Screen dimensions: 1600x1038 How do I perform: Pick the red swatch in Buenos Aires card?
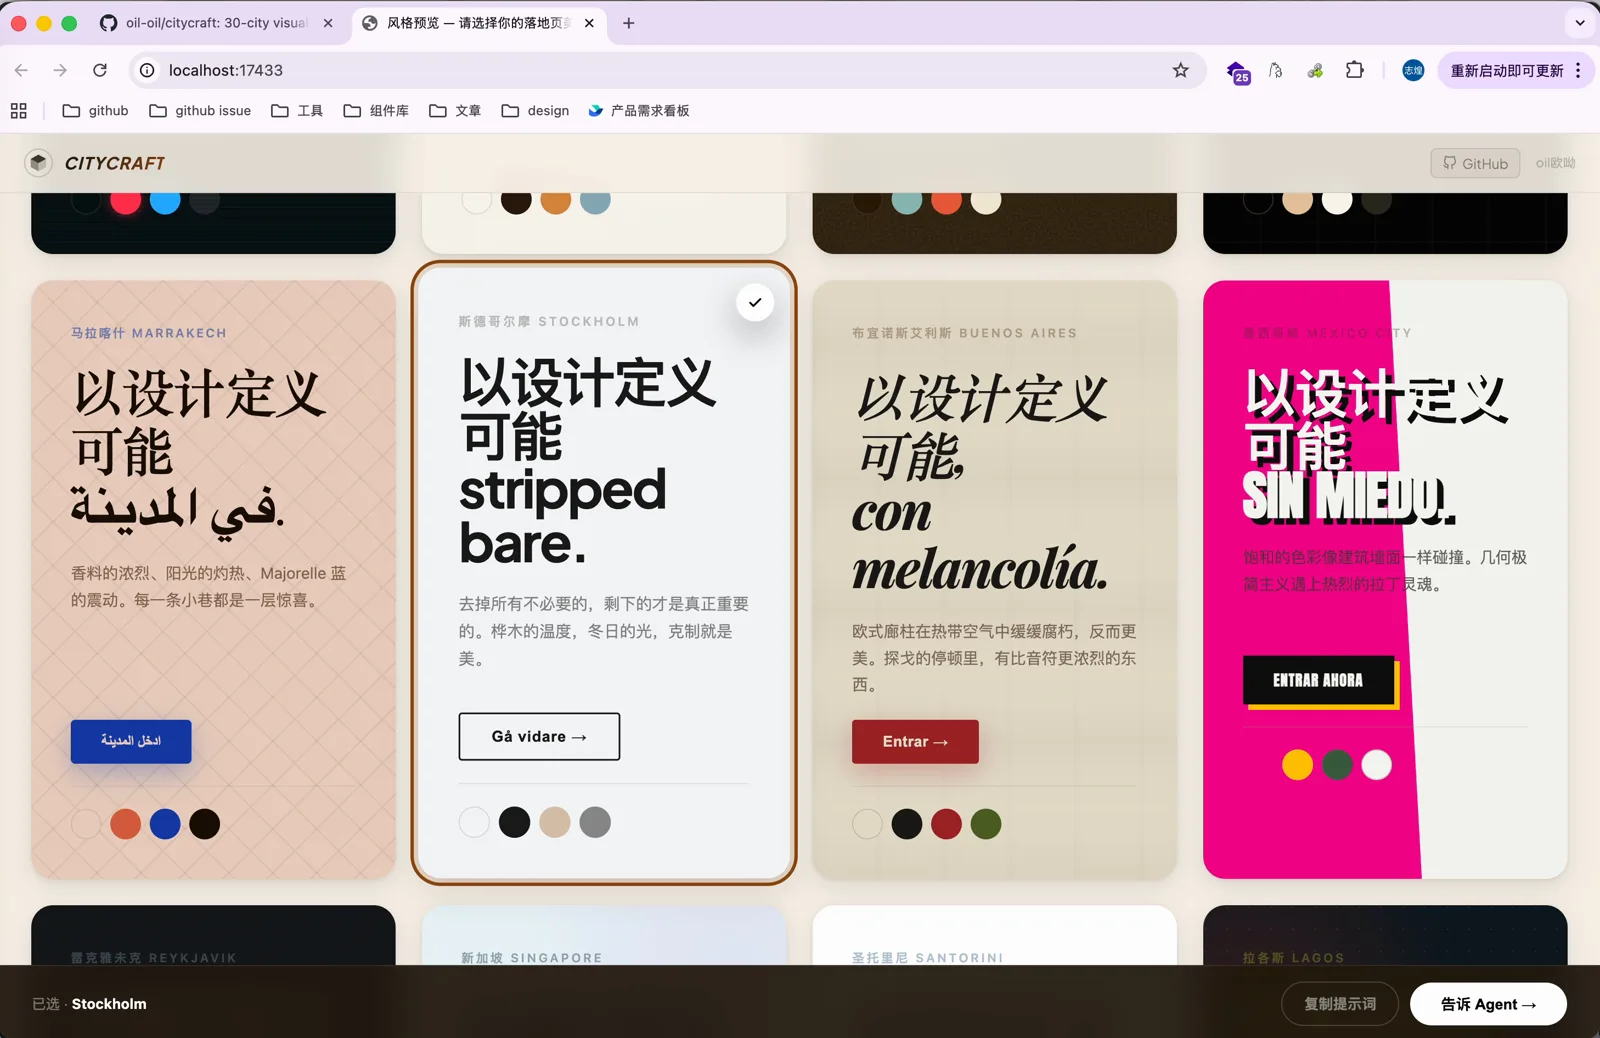tap(946, 824)
